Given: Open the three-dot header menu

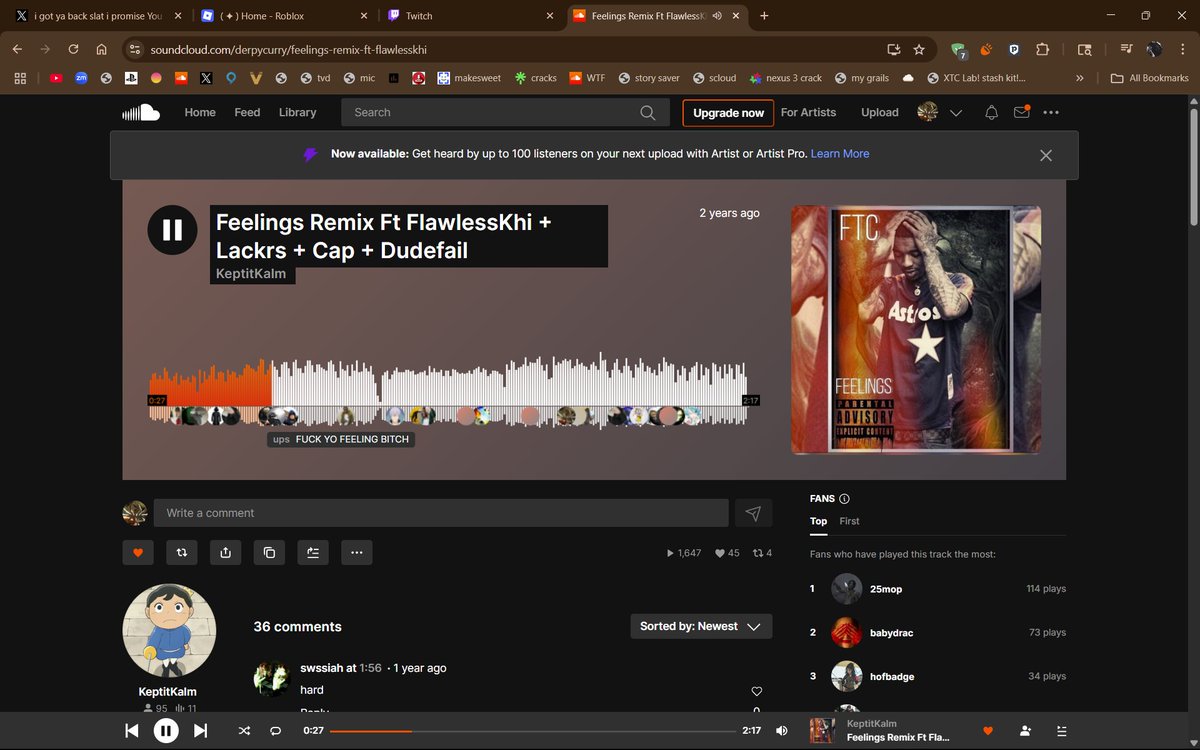Looking at the screenshot, I should tap(1051, 113).
